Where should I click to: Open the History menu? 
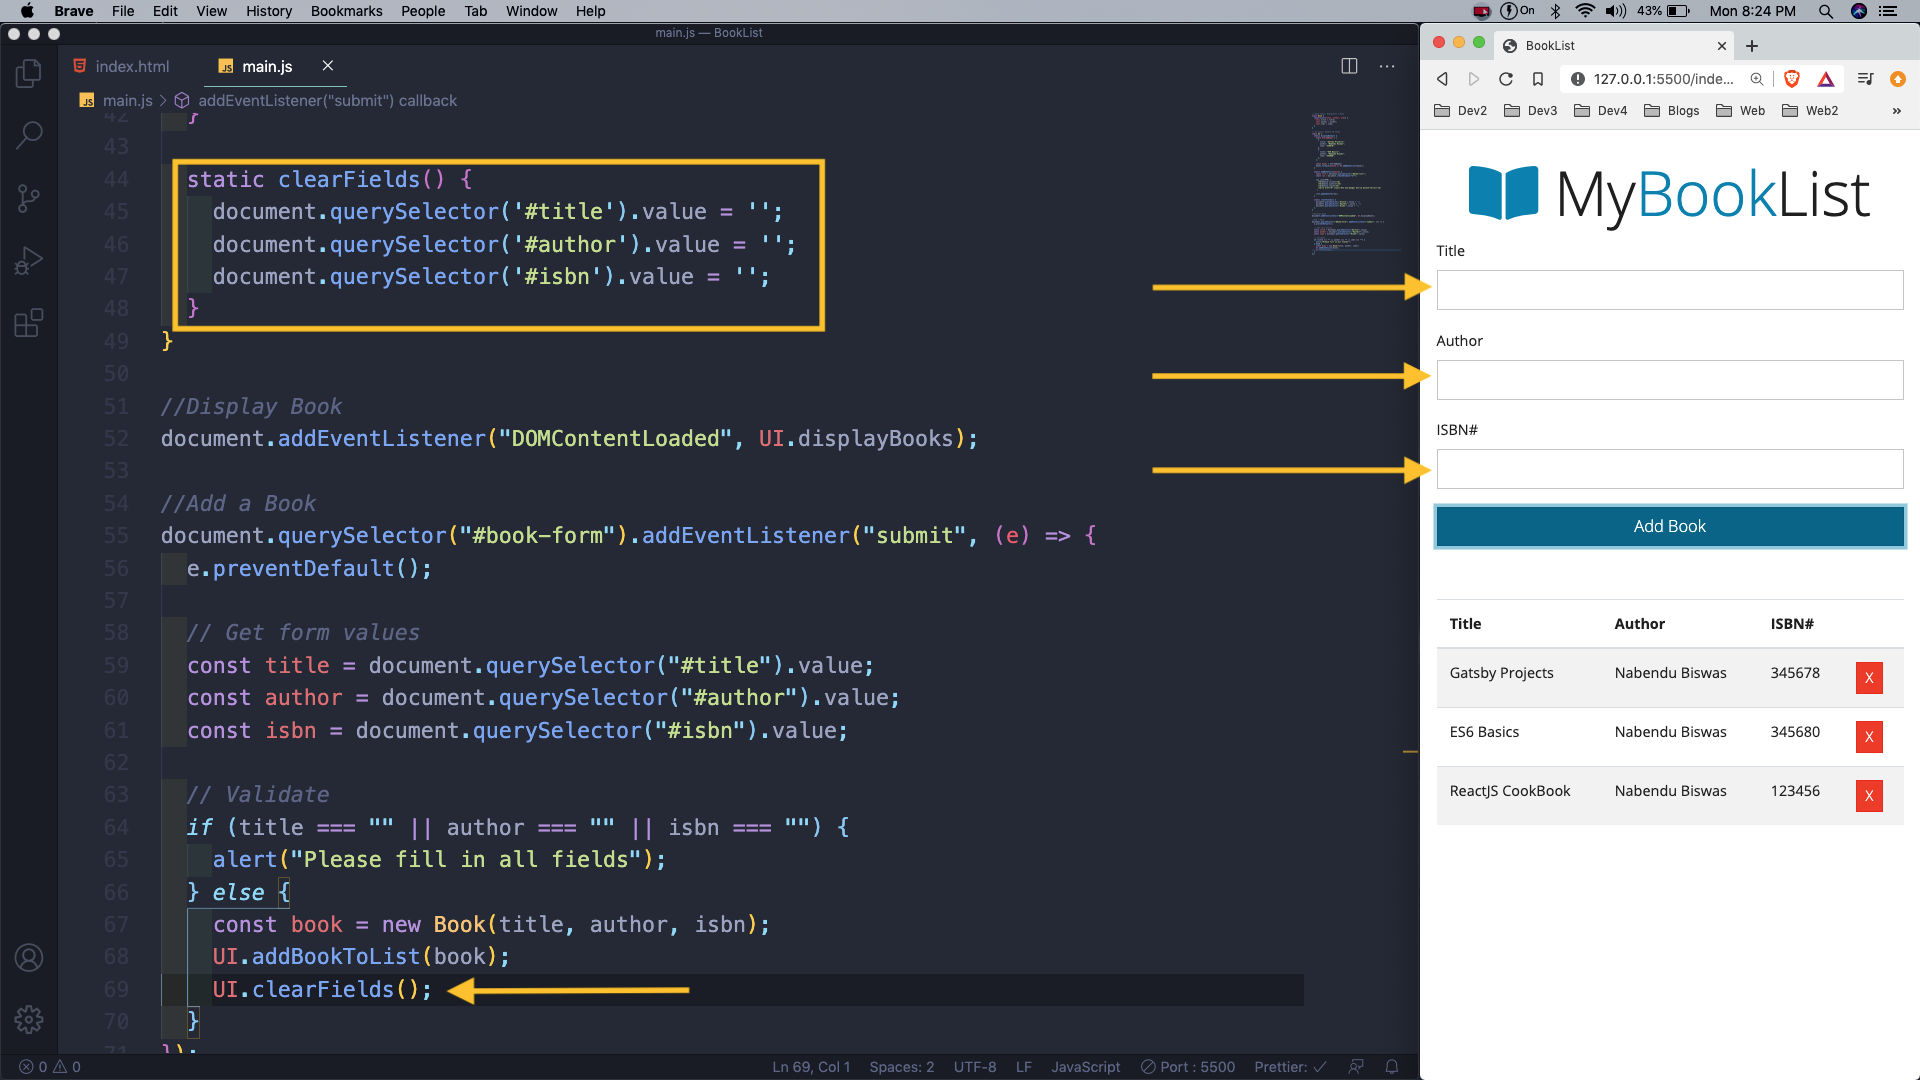coord(268,11)
